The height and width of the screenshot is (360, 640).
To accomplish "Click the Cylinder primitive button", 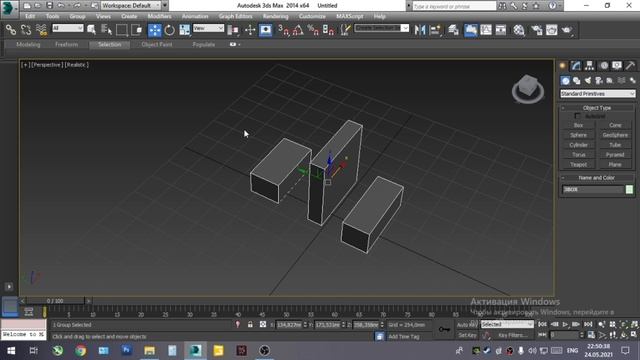I will pos(578,145).
